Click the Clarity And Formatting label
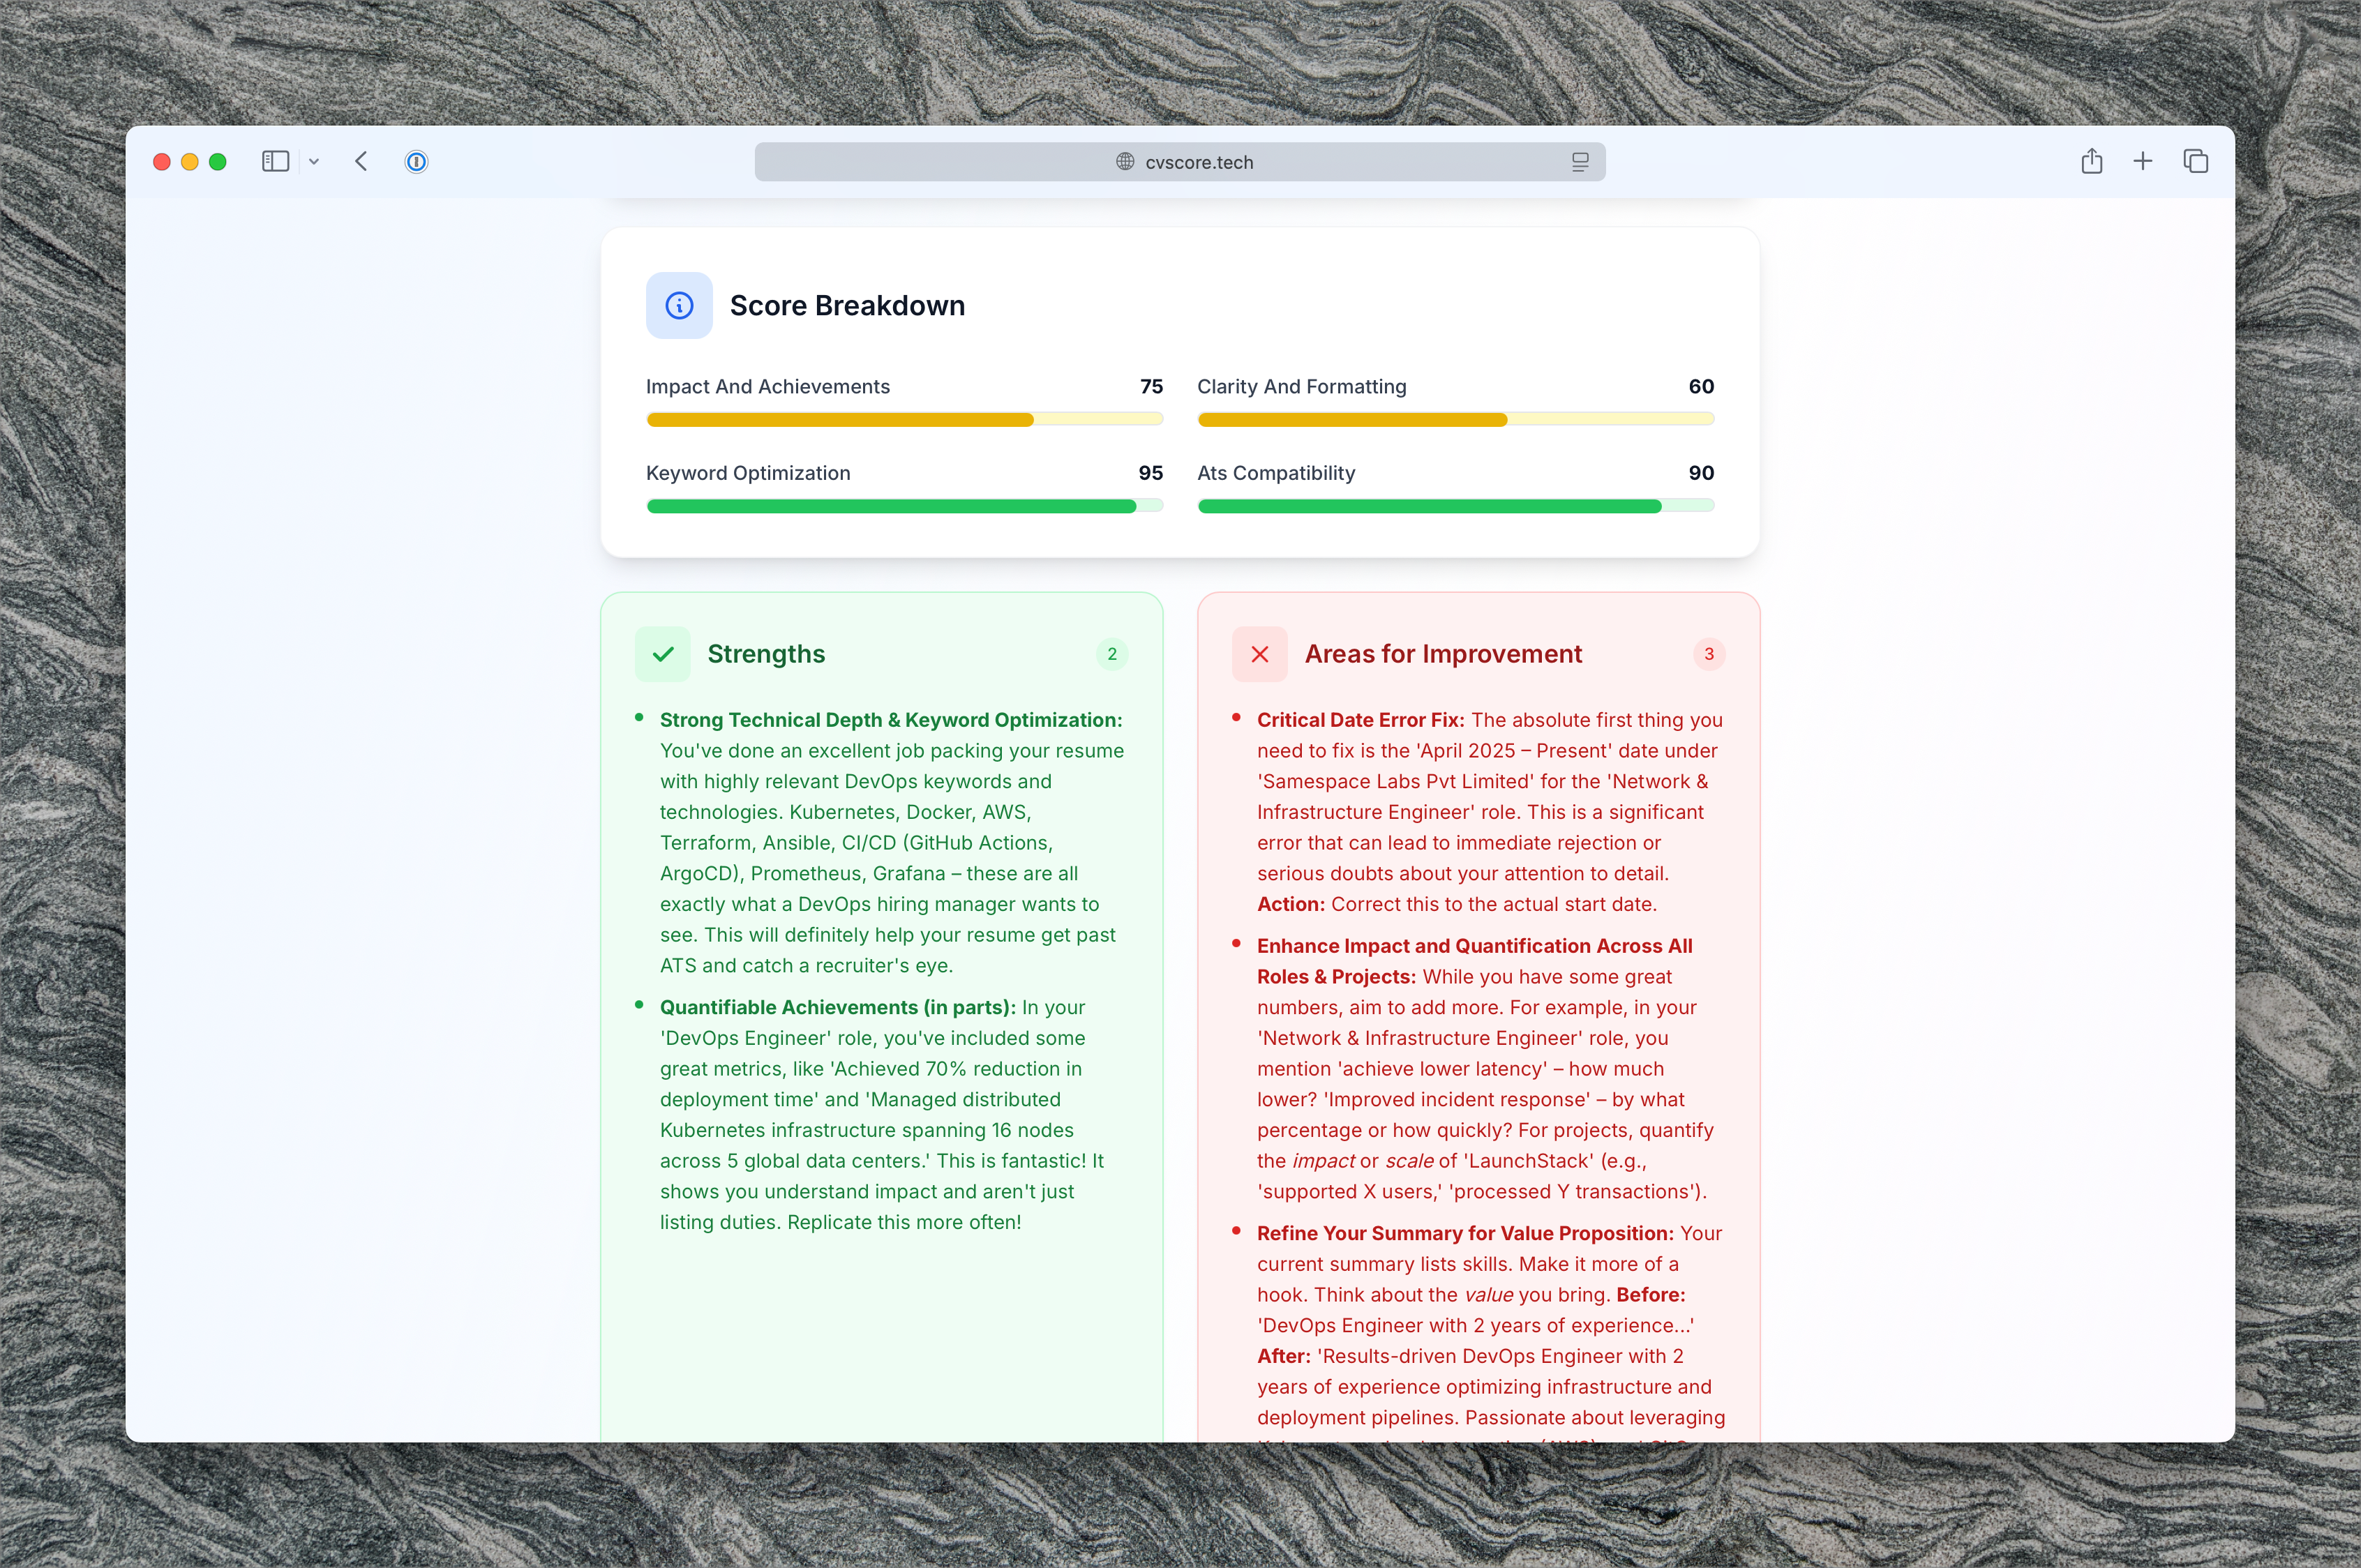The width and height of the screenshot is (2361, 1568). [1301, 387]
